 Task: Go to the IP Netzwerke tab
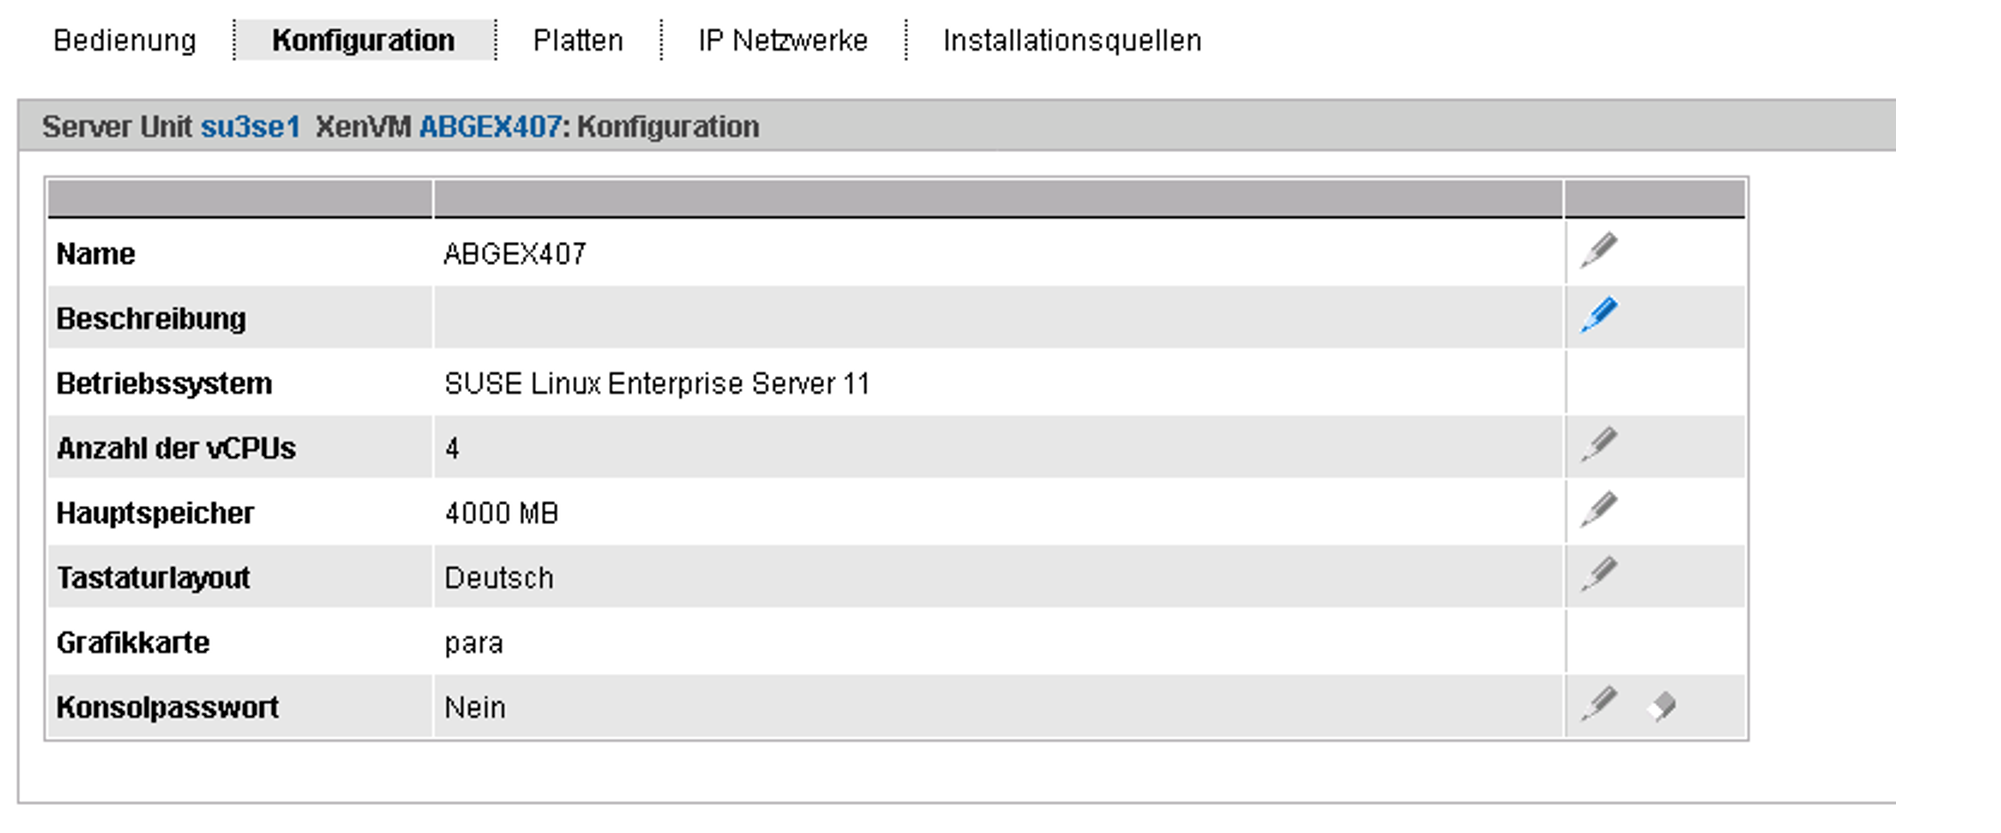click(x=783, y=40)
